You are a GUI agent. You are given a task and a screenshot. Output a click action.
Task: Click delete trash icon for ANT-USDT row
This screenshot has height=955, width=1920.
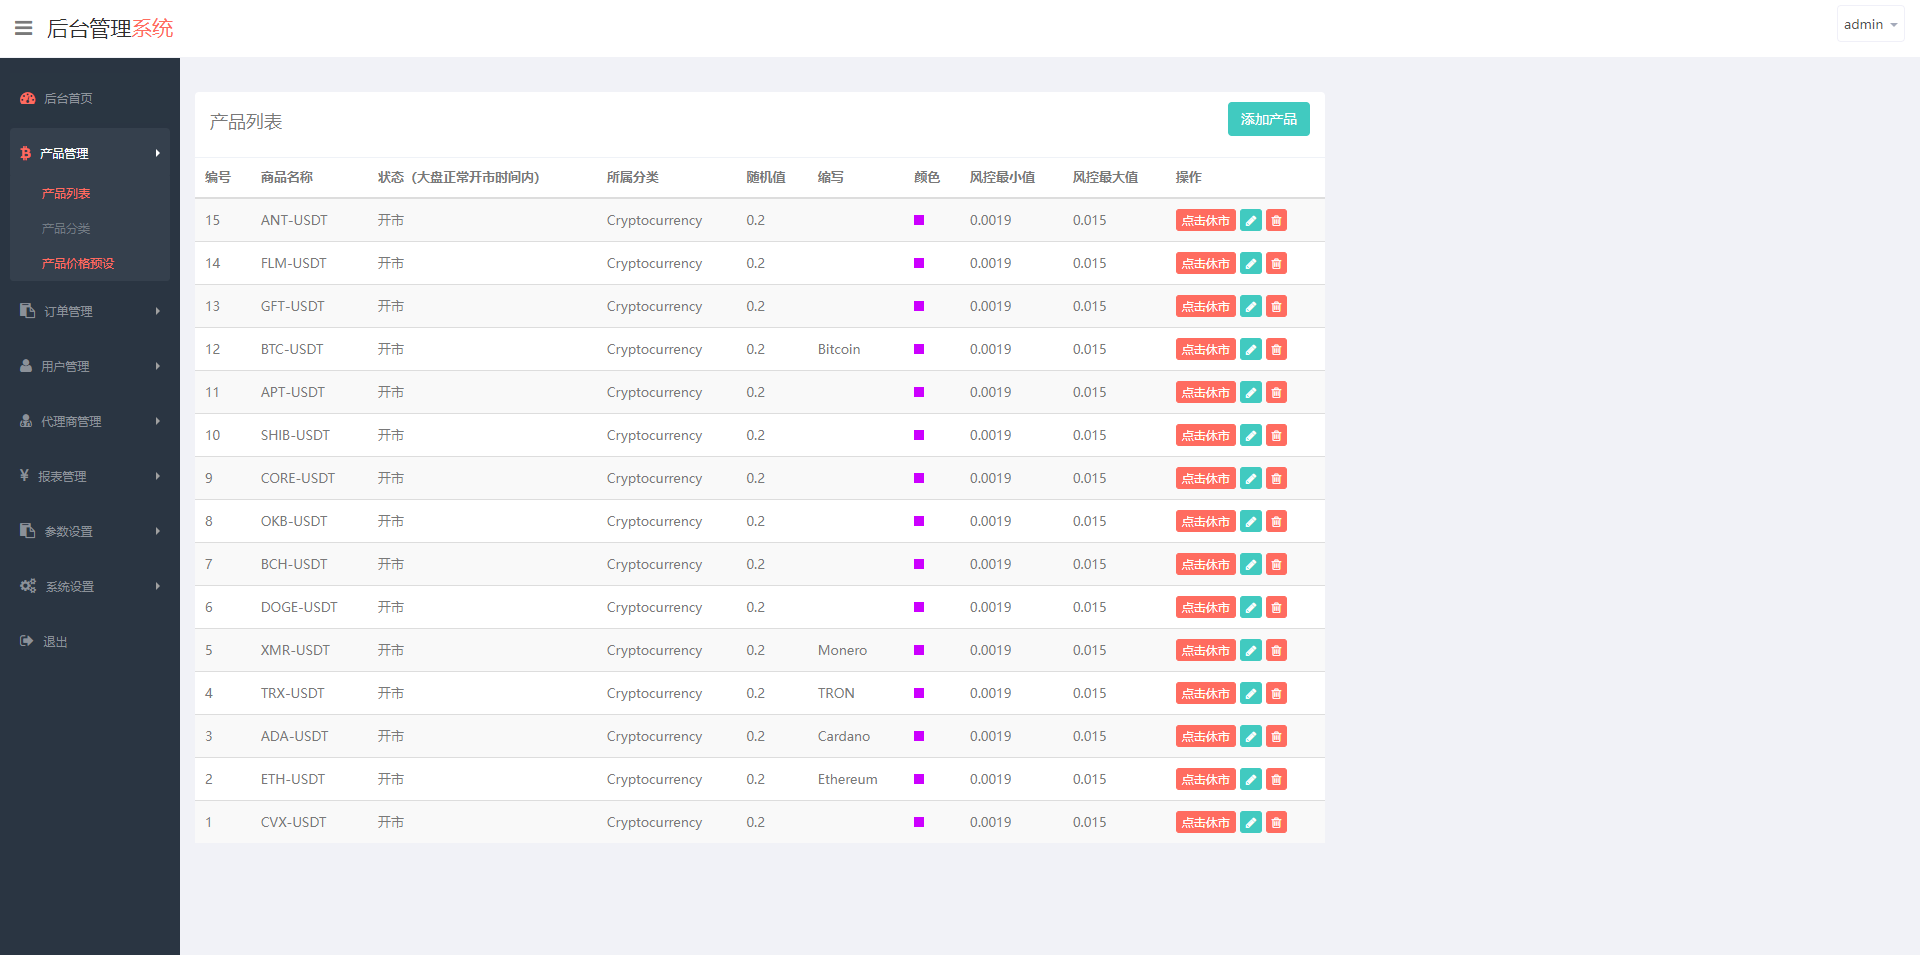1276,220
